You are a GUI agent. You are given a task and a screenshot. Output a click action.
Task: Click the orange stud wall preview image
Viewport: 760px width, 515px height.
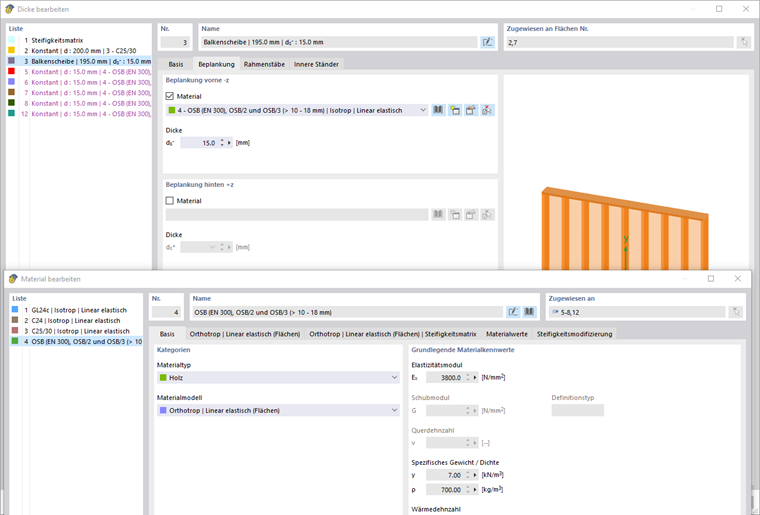click(625, 228)
